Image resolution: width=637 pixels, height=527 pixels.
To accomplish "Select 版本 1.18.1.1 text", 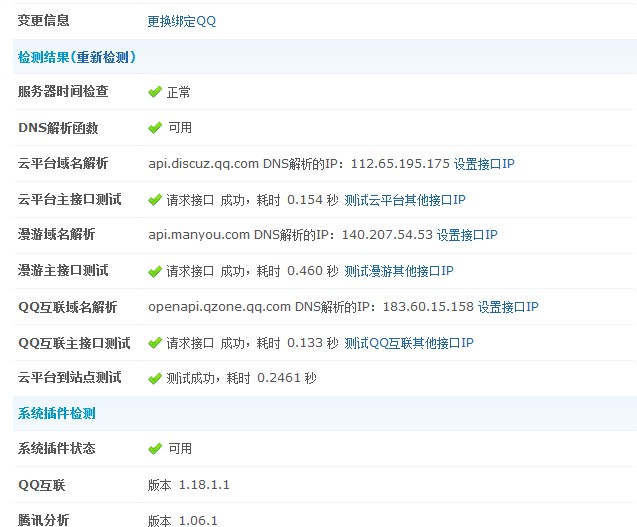I will coord(188,485).
